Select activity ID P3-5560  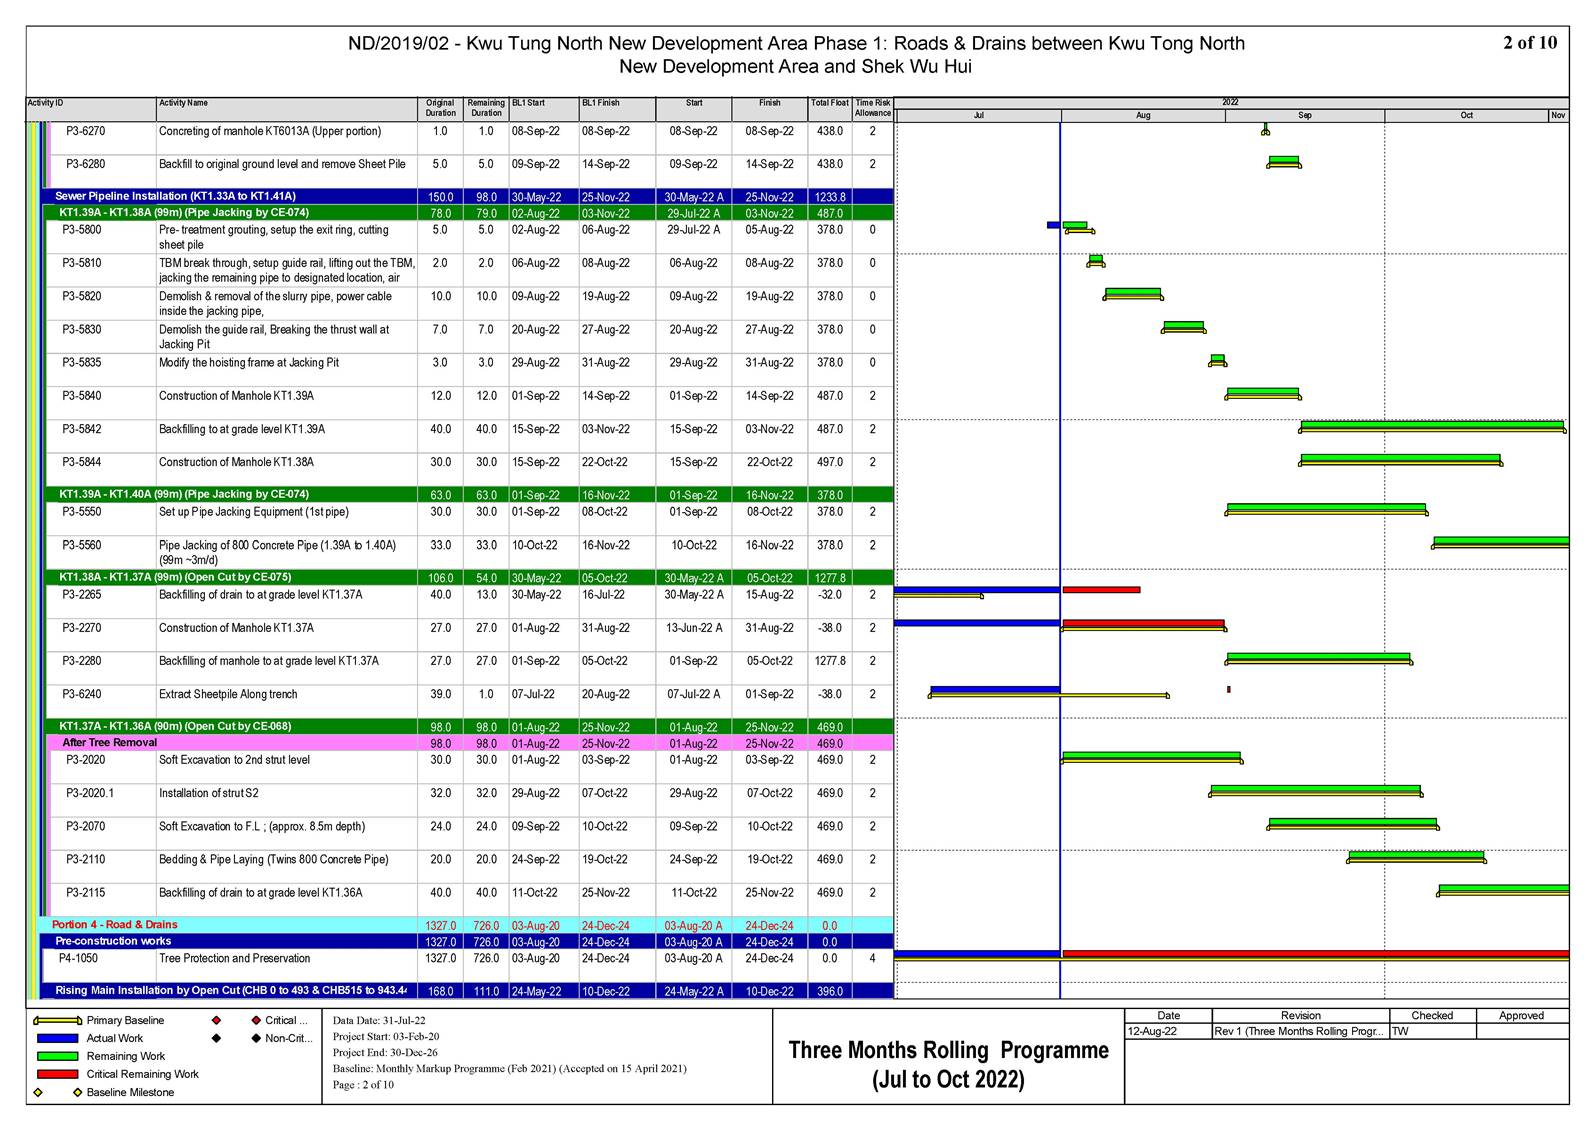[x=82, y=545]
